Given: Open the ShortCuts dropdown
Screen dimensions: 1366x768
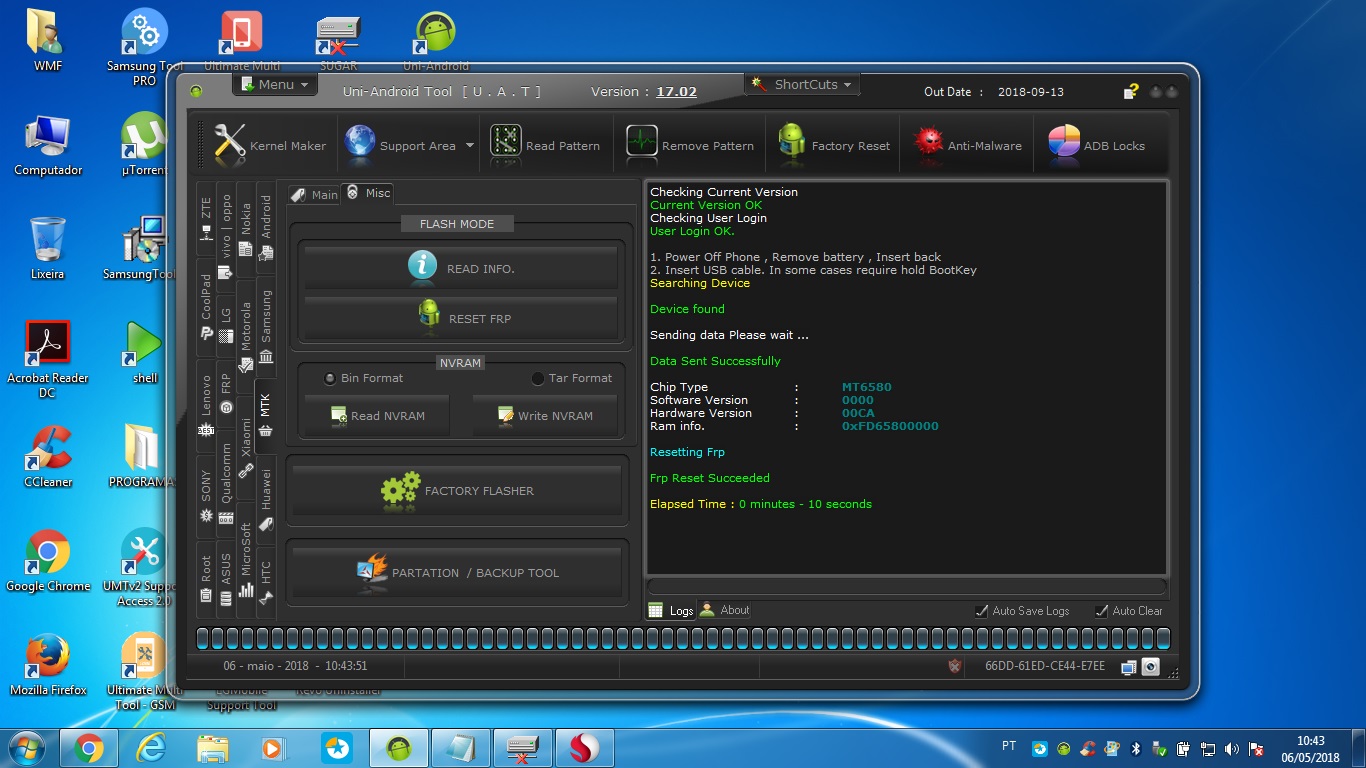Looking at the screenshot, I should 804,84.
